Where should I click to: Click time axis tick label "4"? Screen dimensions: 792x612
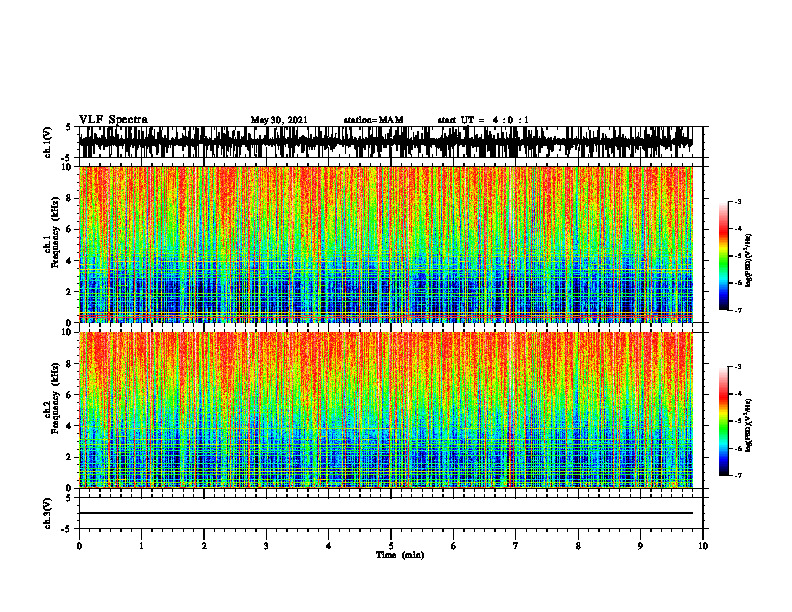[329, 546]
